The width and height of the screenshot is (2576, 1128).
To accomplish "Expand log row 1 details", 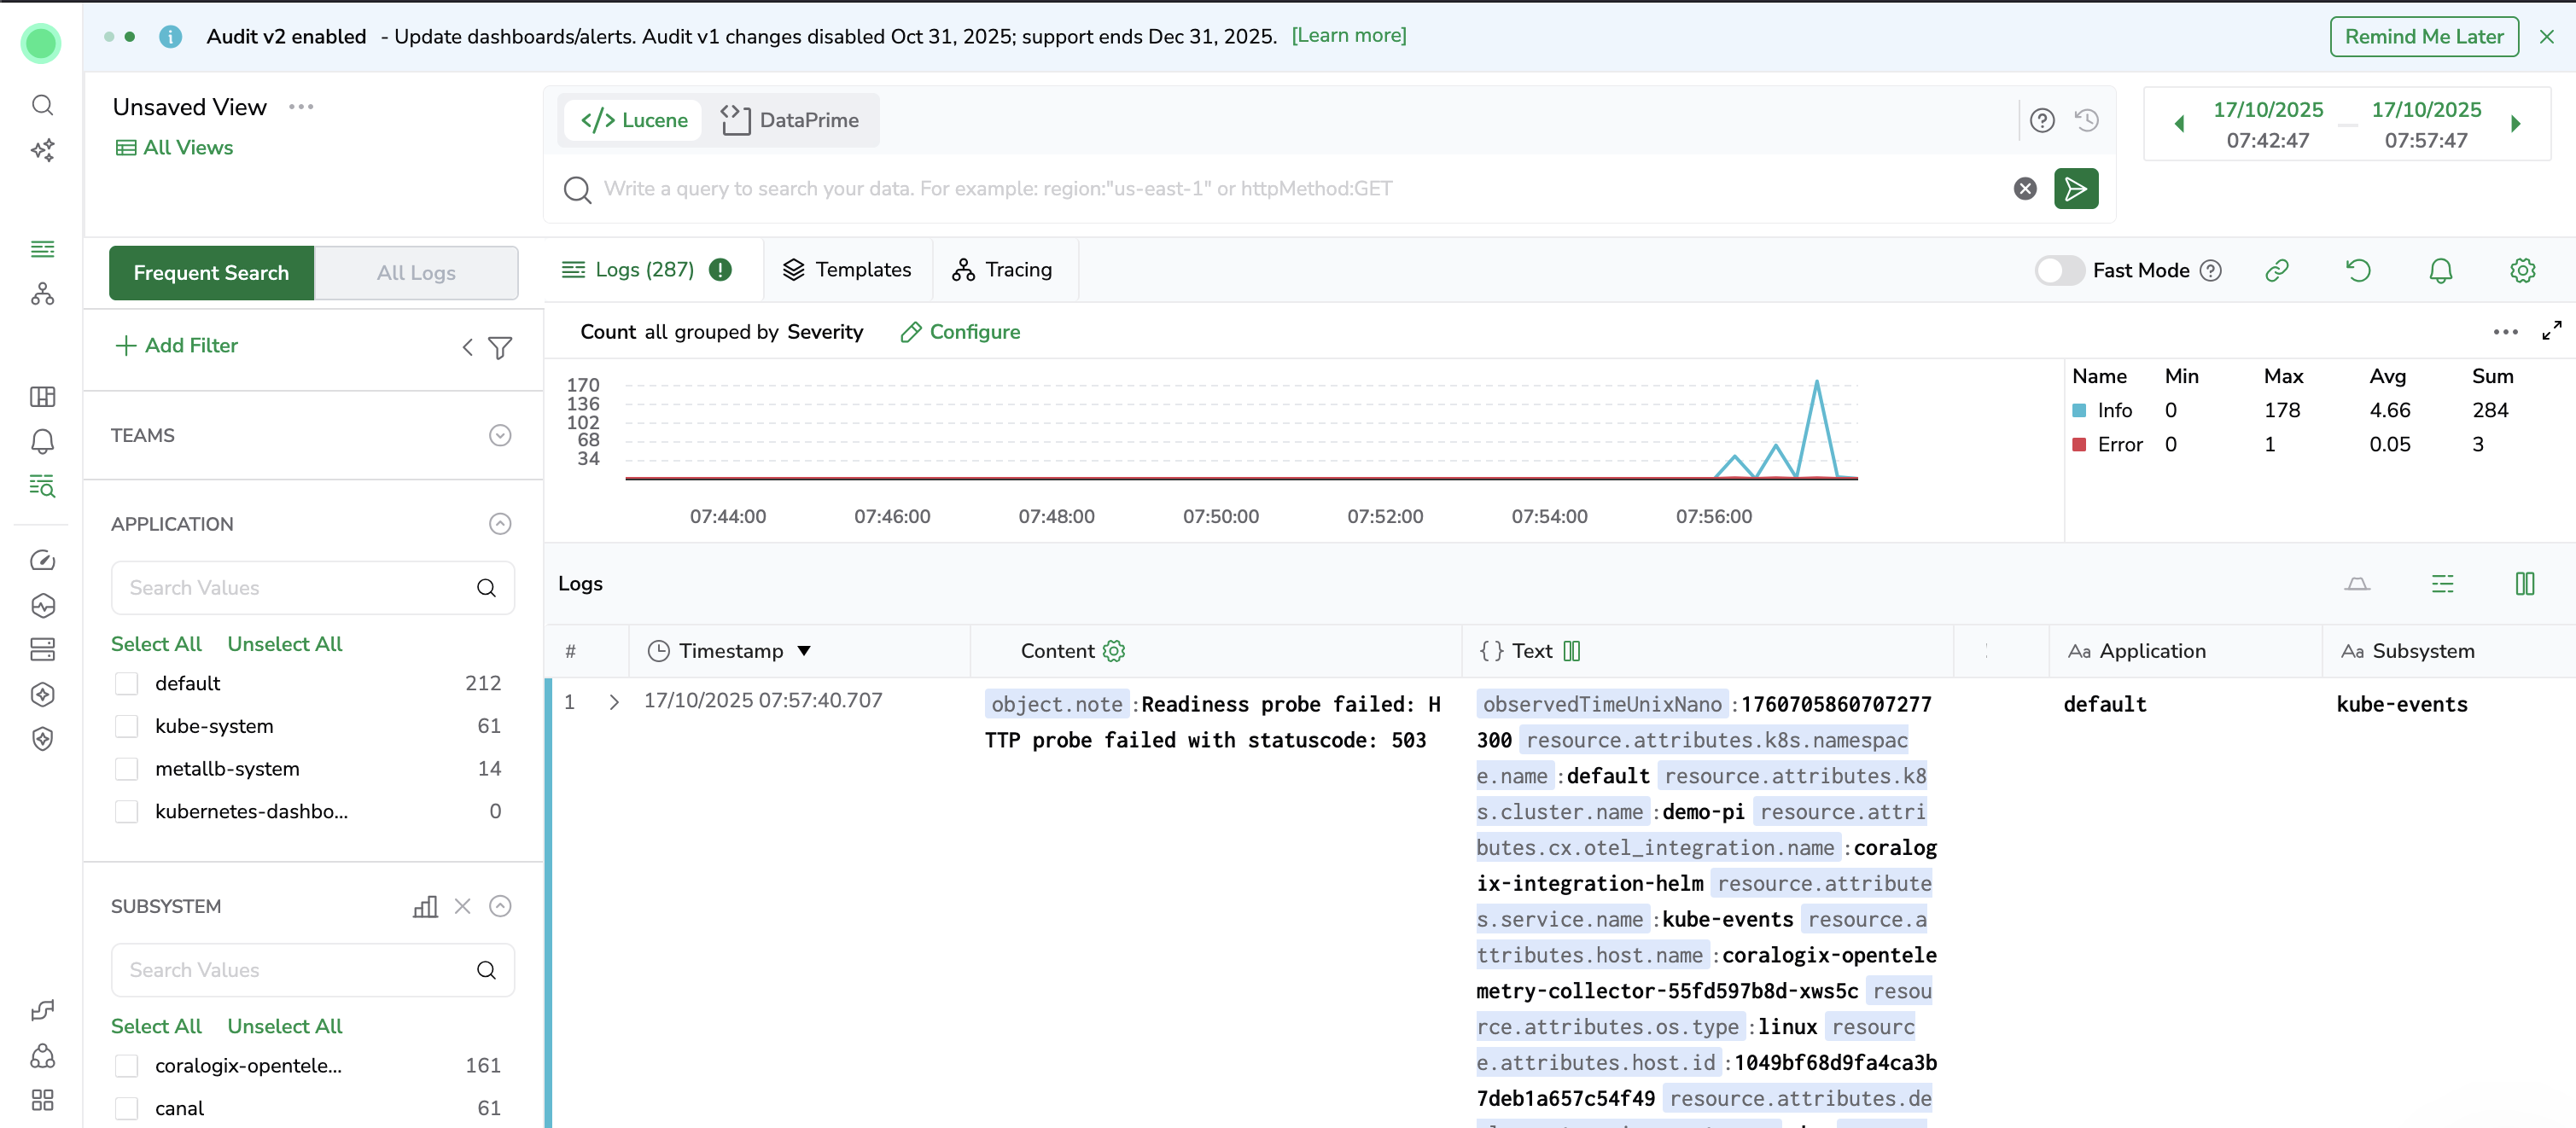I will pos(614,702).
